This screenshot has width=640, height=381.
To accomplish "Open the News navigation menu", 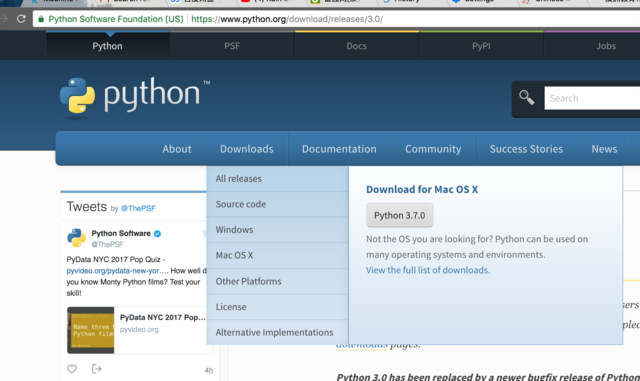I will click(604, 149).
